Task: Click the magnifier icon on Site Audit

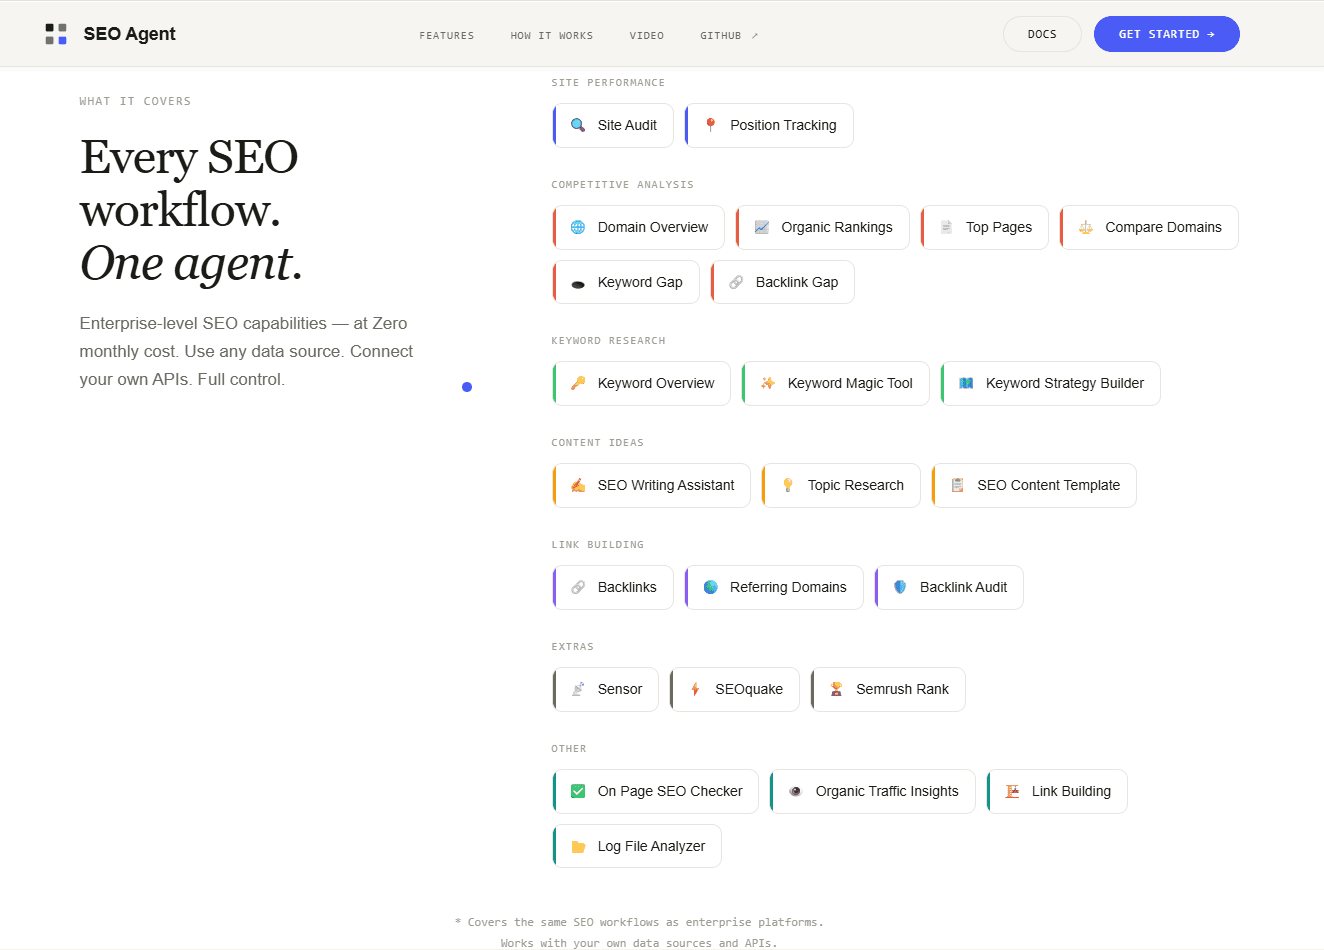Action: point(578,125)
